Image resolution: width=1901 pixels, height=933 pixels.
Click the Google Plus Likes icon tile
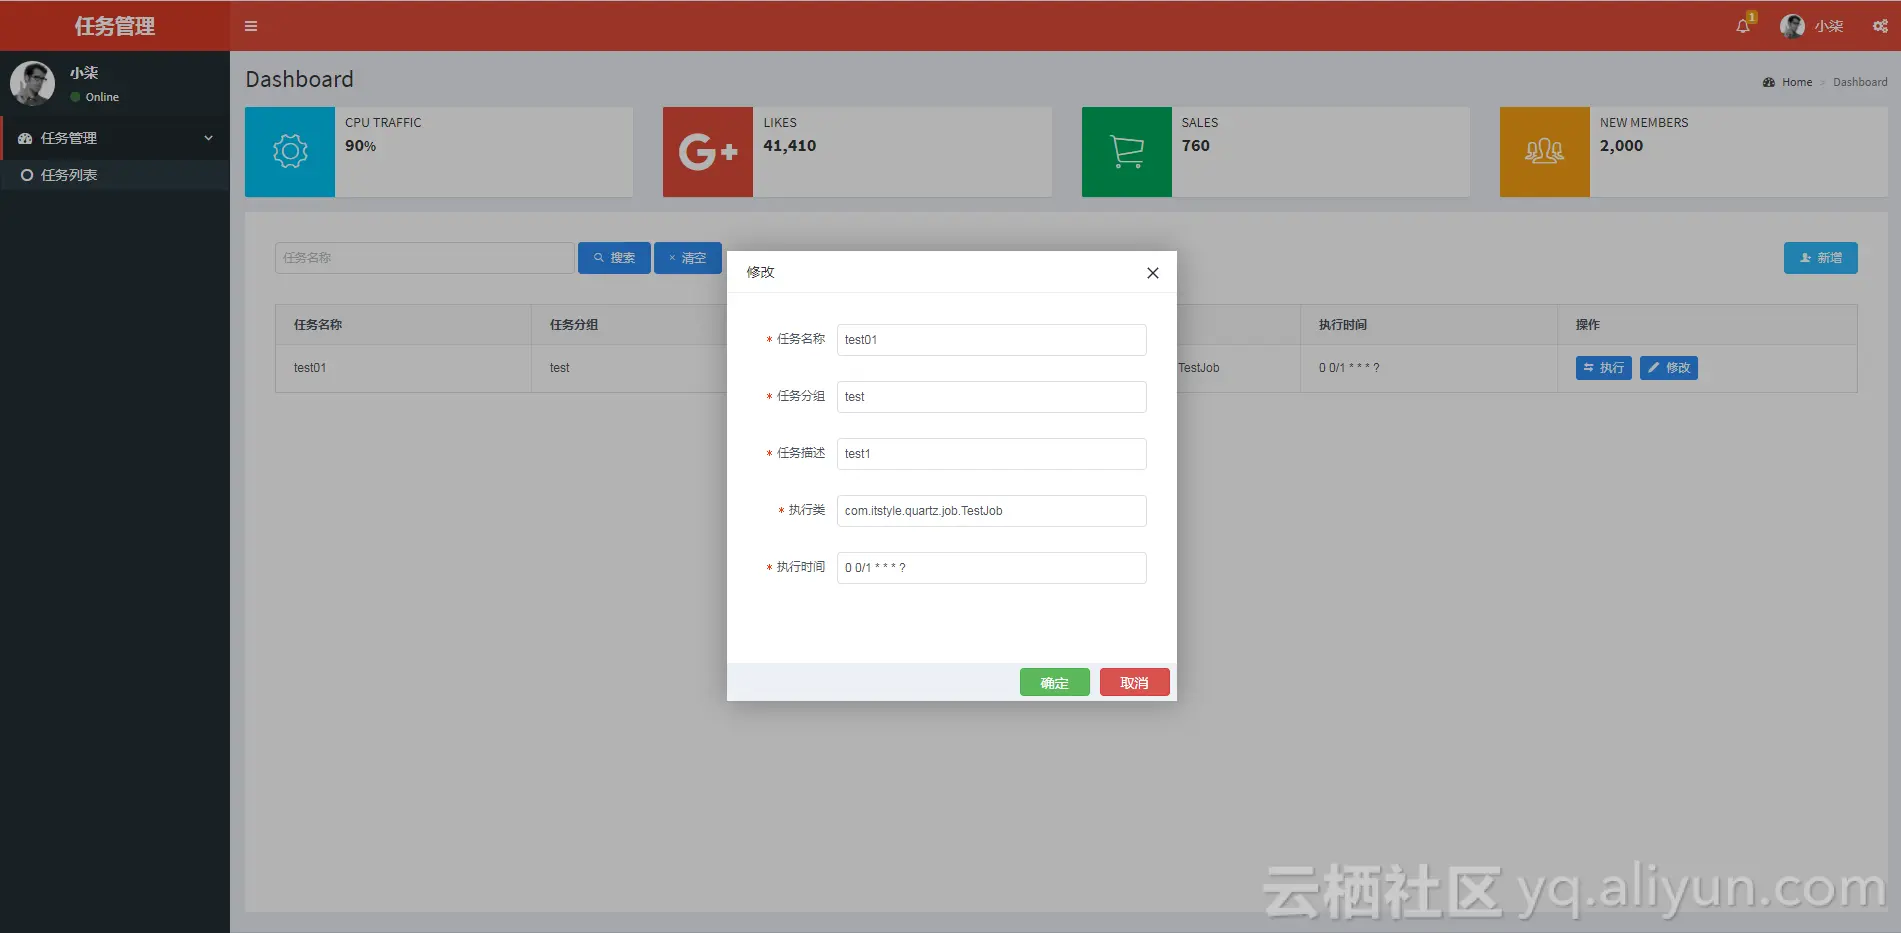708,152
